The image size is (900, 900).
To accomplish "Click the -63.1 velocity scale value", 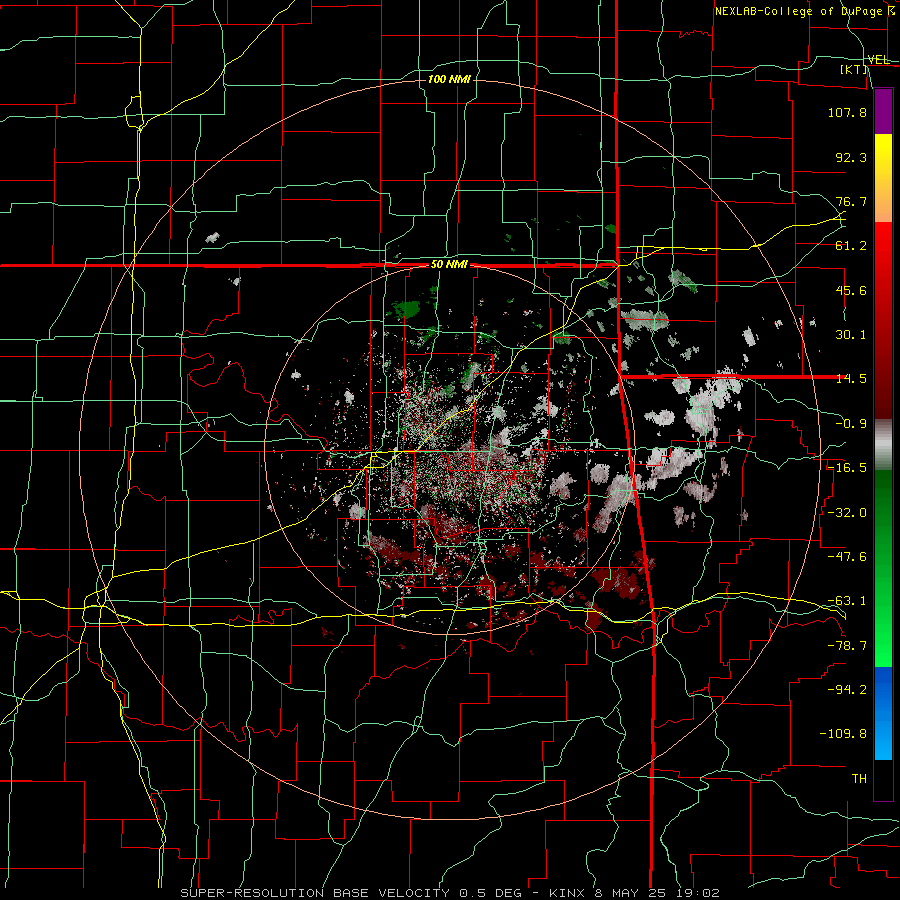I will [847, 601].
